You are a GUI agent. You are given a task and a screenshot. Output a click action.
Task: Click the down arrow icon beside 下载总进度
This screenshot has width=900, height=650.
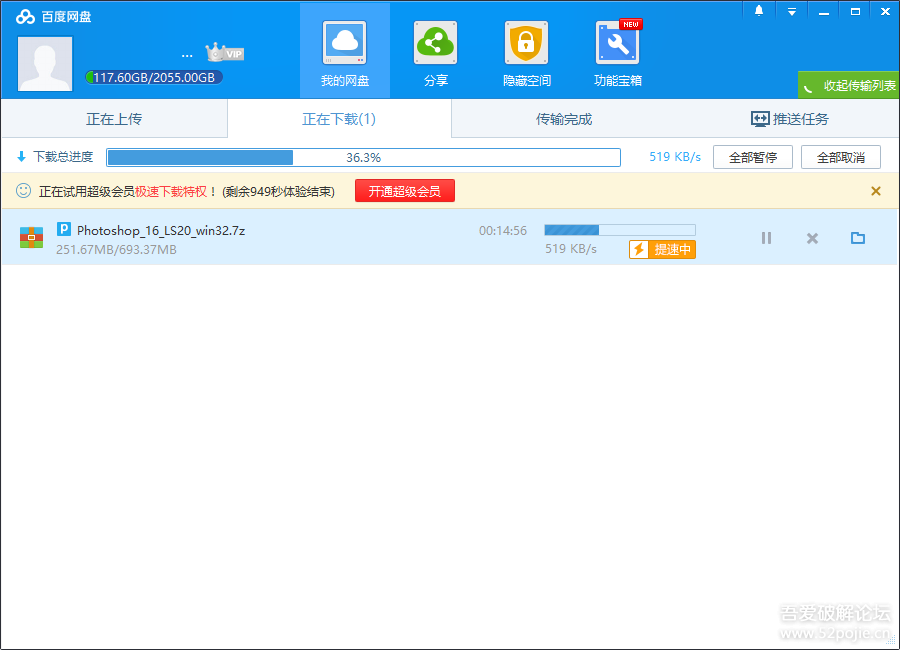22,156
